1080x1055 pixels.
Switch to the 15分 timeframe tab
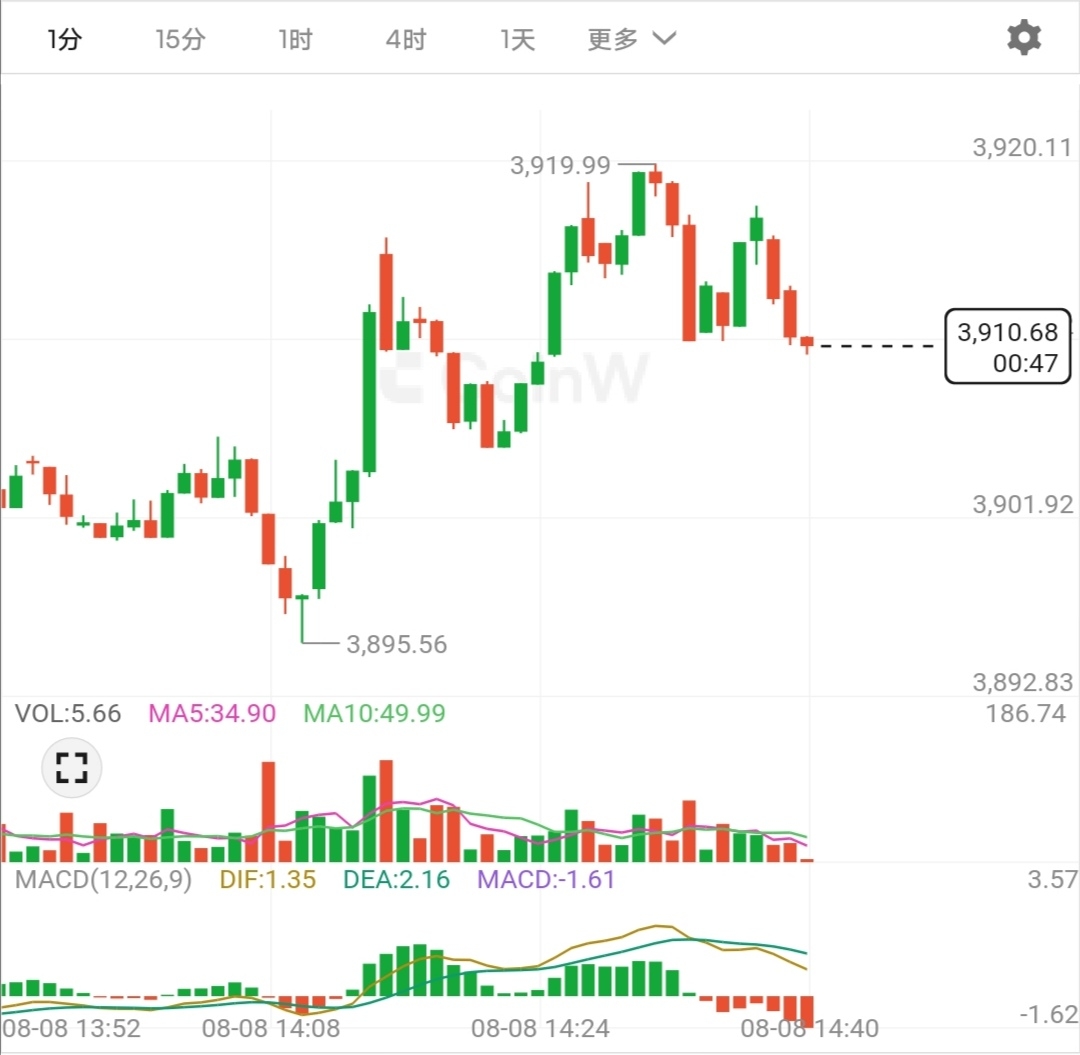(x=180, y=39)
